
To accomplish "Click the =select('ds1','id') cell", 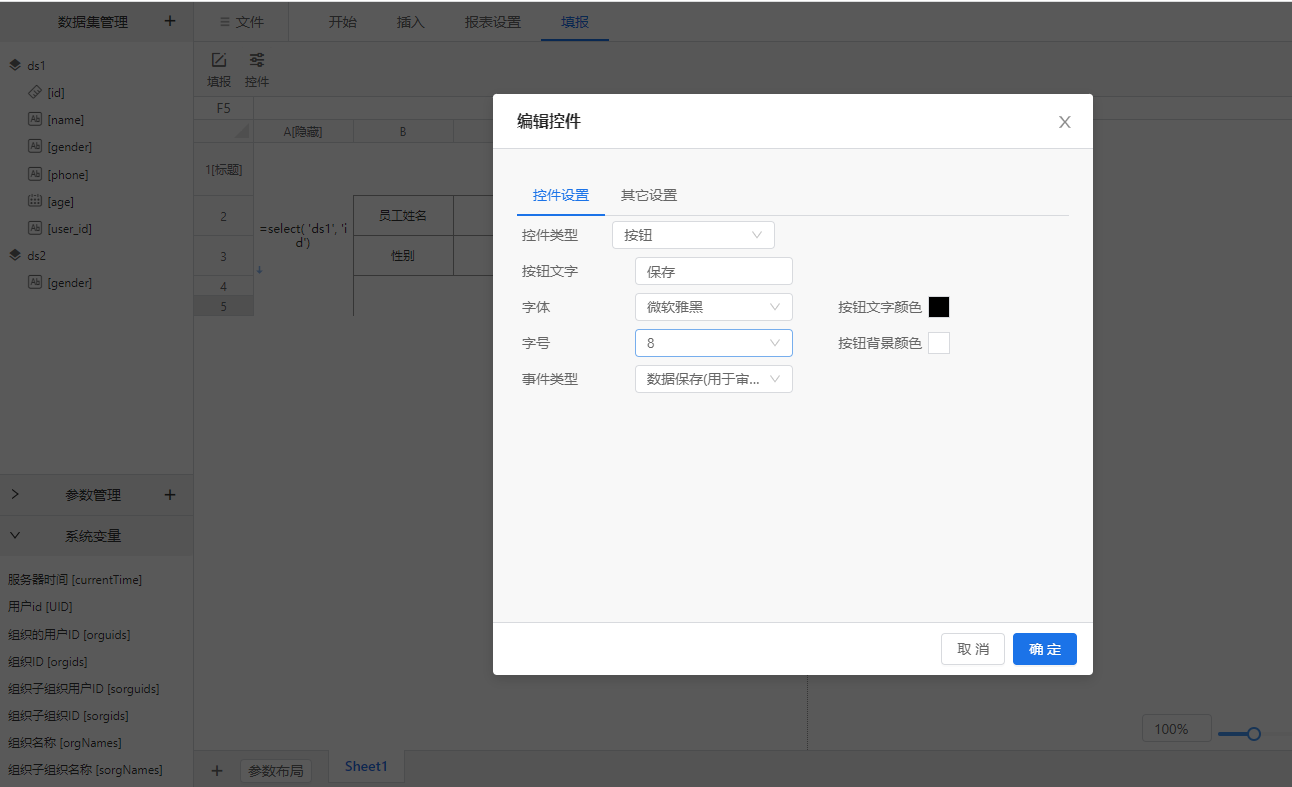I will (x=303, y=235).
